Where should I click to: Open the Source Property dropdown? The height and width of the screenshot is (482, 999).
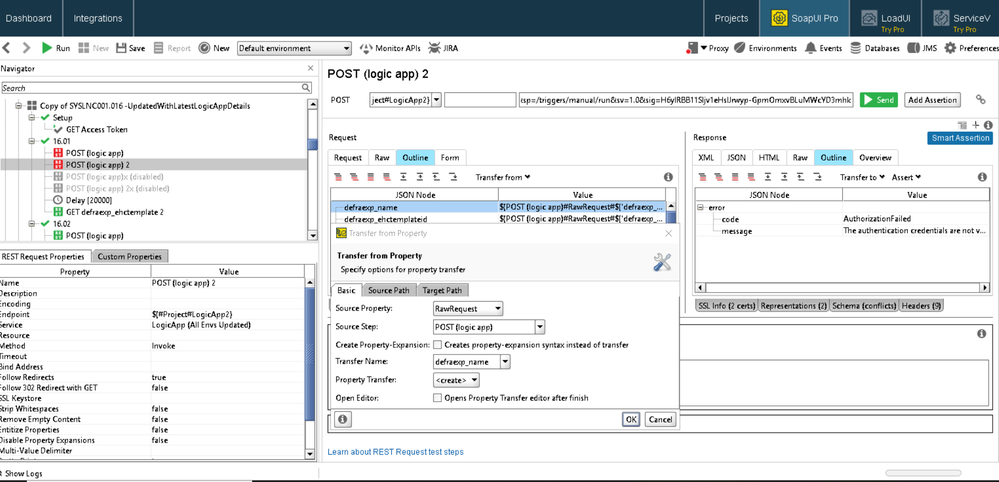click(468, 309)
